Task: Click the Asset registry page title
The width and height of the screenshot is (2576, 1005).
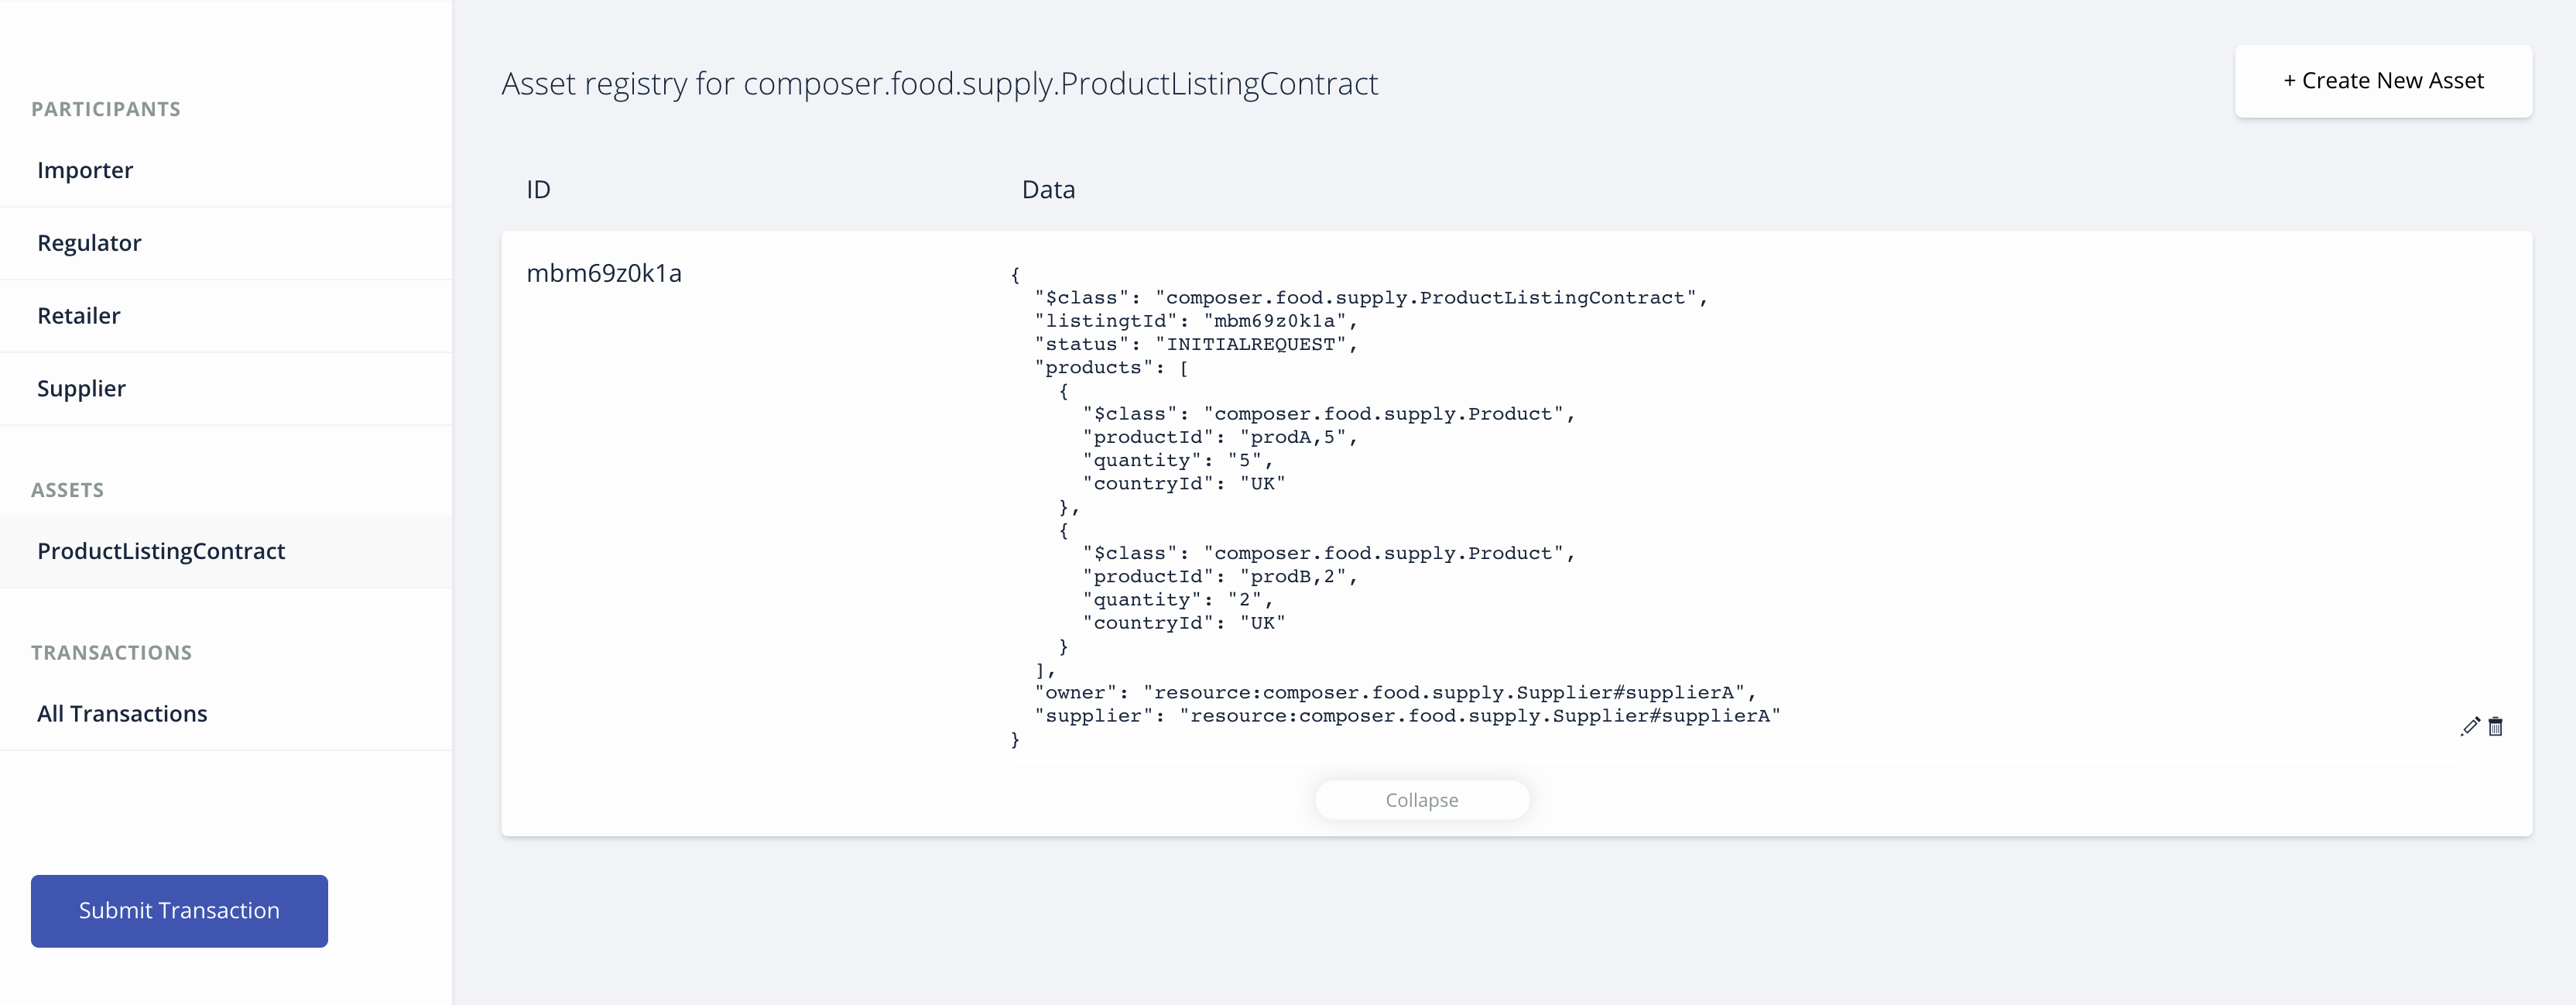Action: tap(939, 84)
